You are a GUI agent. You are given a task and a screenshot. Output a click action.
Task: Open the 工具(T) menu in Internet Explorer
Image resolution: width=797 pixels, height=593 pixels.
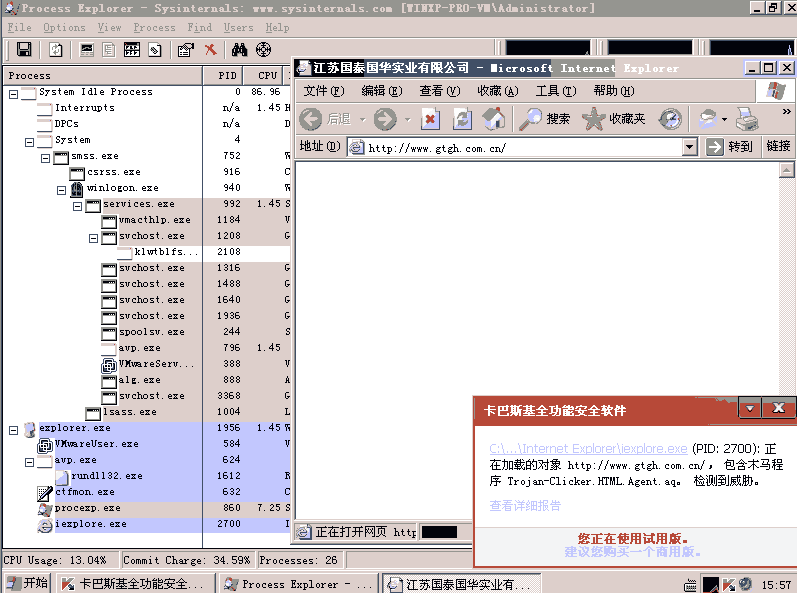[x=556, y=91]
